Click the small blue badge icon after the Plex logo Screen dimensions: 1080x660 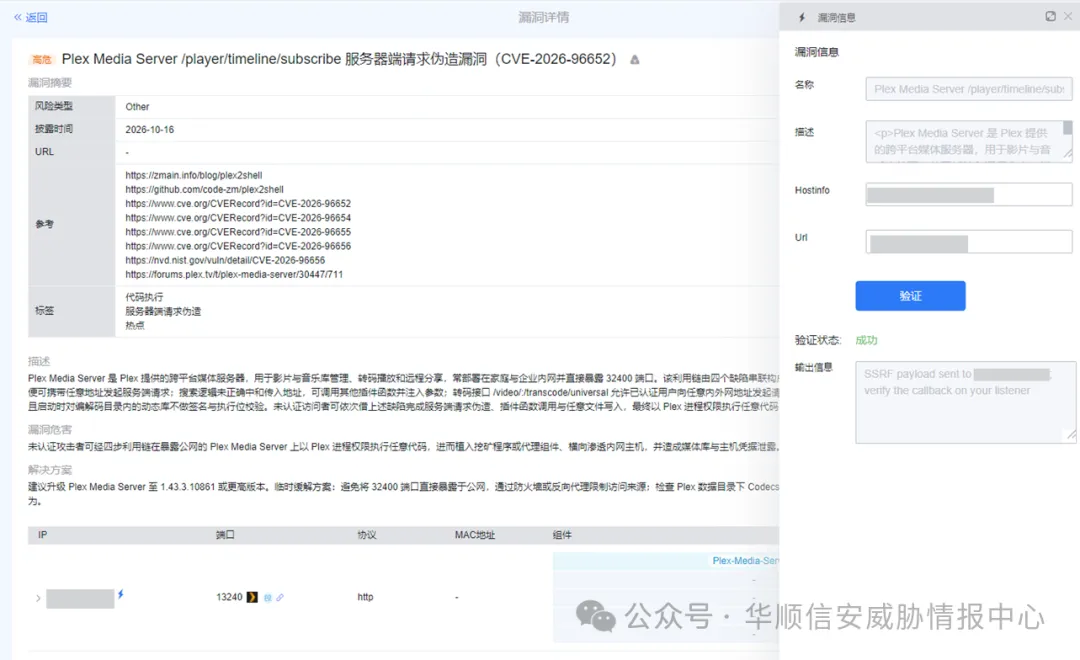coord(268,597)
